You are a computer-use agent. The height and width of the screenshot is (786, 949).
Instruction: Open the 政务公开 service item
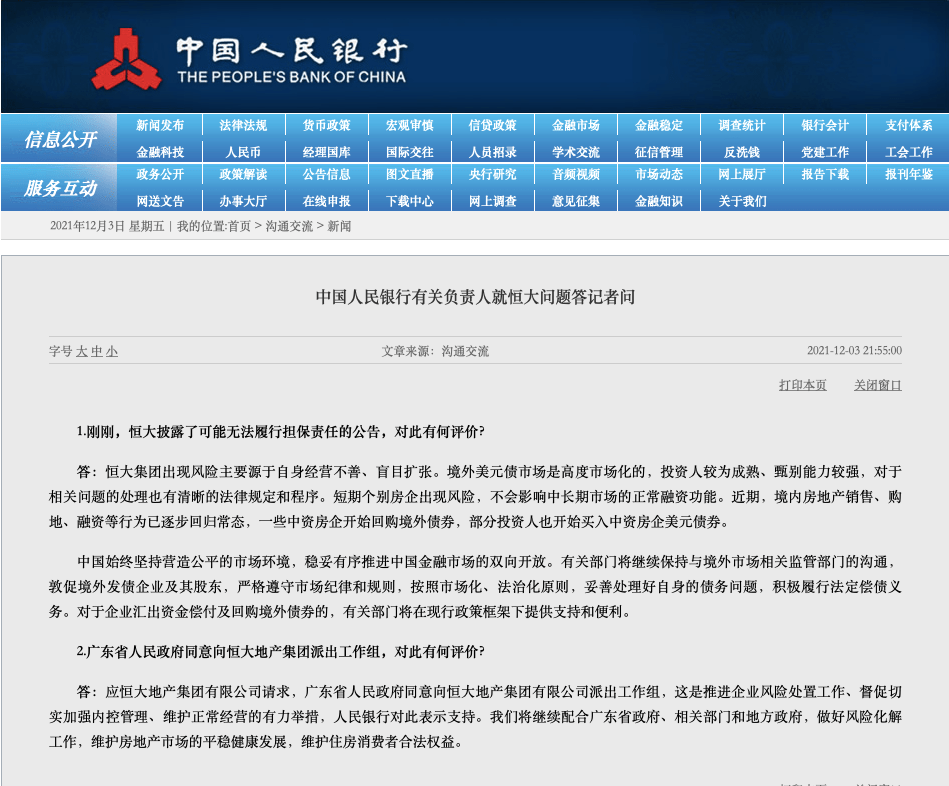[x=160, y=175]
